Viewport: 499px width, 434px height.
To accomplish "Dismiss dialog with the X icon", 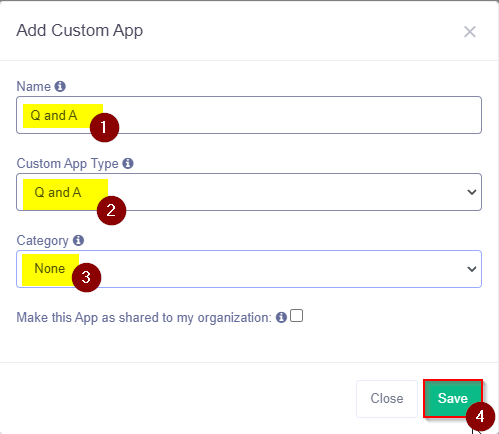I will [x=470, y=32].
